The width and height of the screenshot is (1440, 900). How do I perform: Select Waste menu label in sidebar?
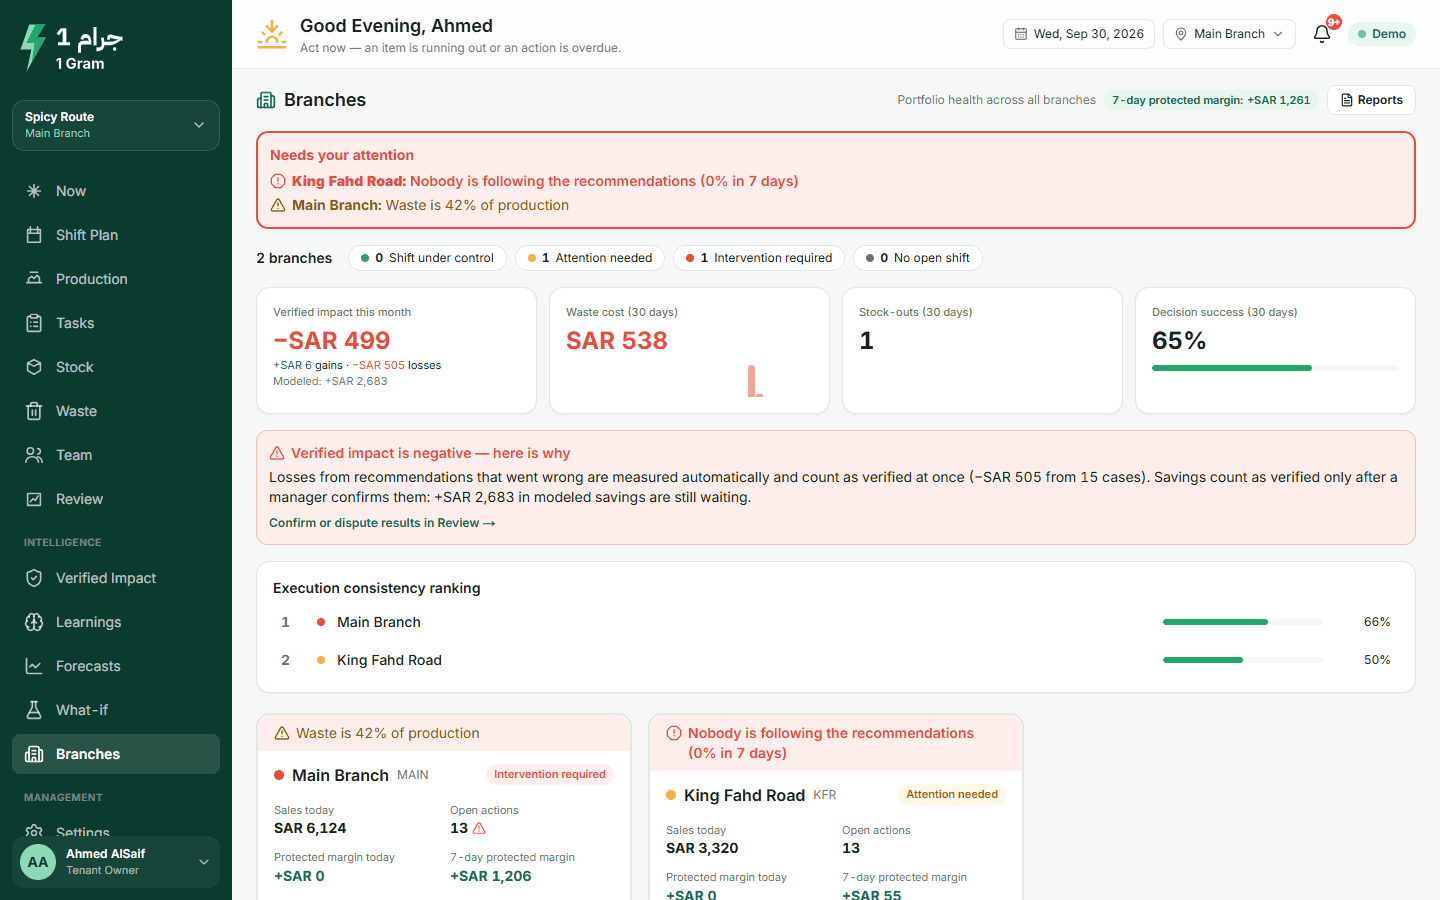coord(76,411)
